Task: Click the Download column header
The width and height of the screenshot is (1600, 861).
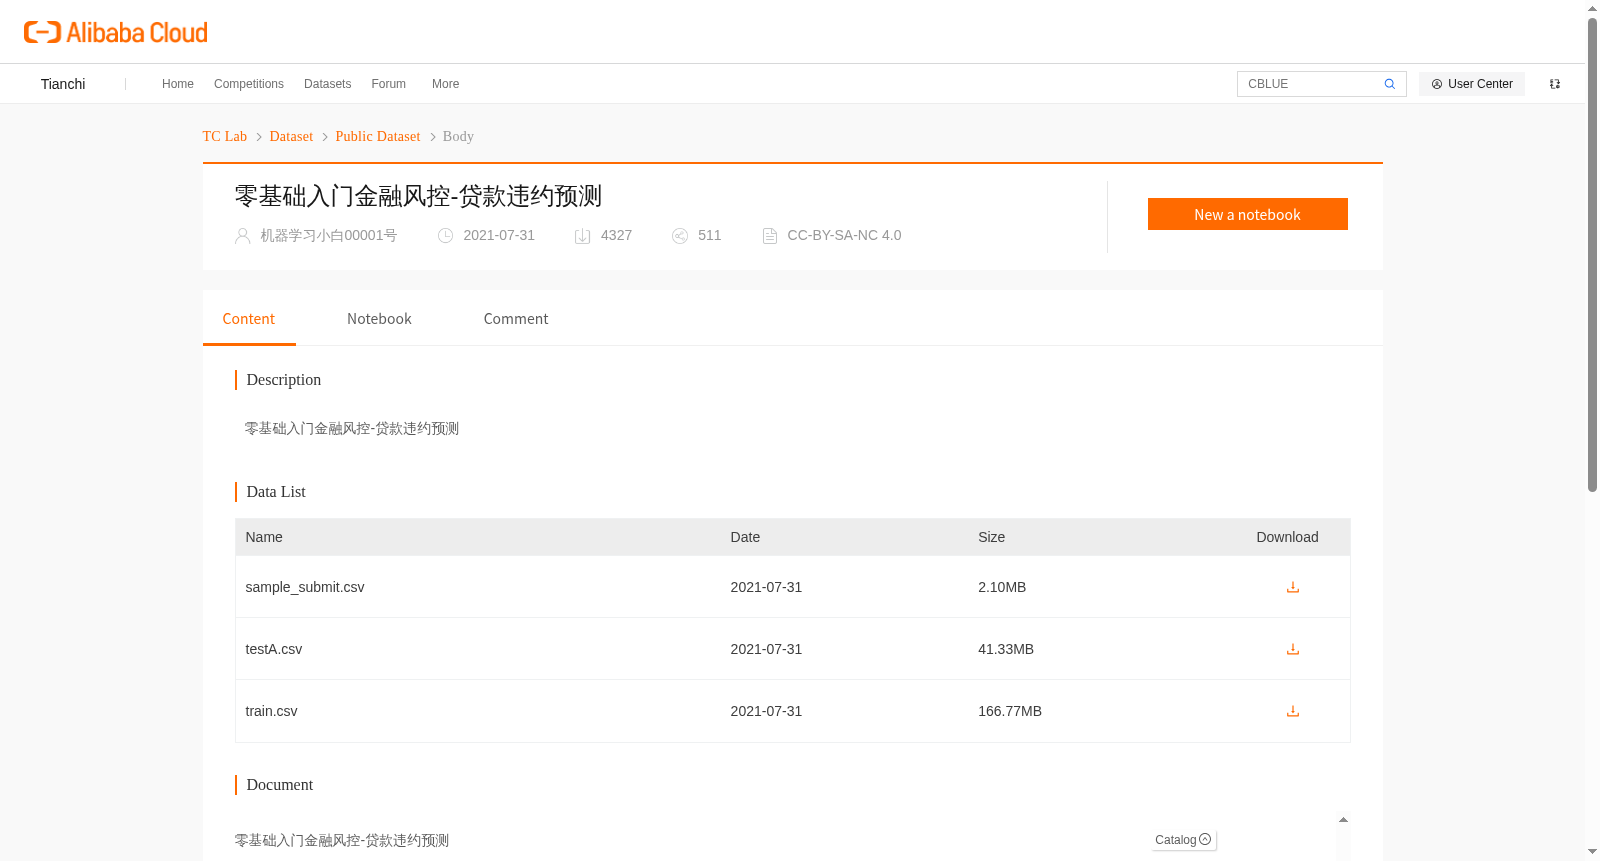Action: click(1287, 537)
